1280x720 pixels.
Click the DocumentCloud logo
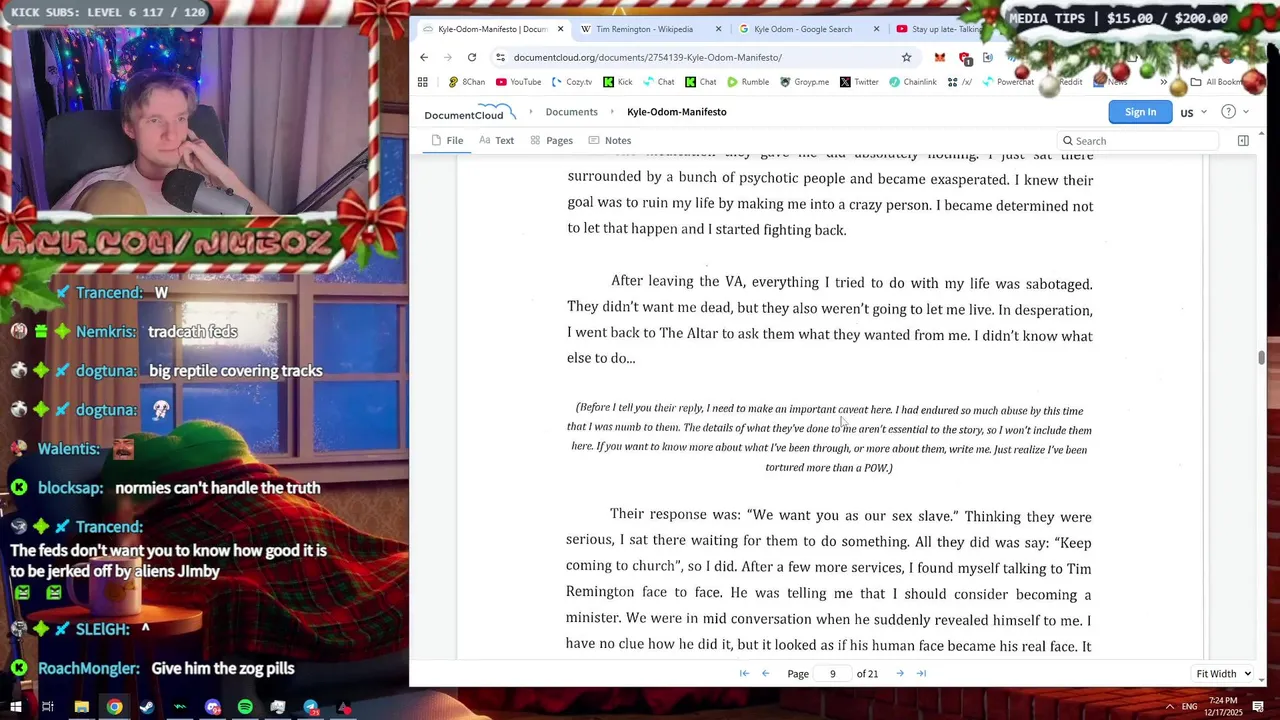[x=469, y=112]
